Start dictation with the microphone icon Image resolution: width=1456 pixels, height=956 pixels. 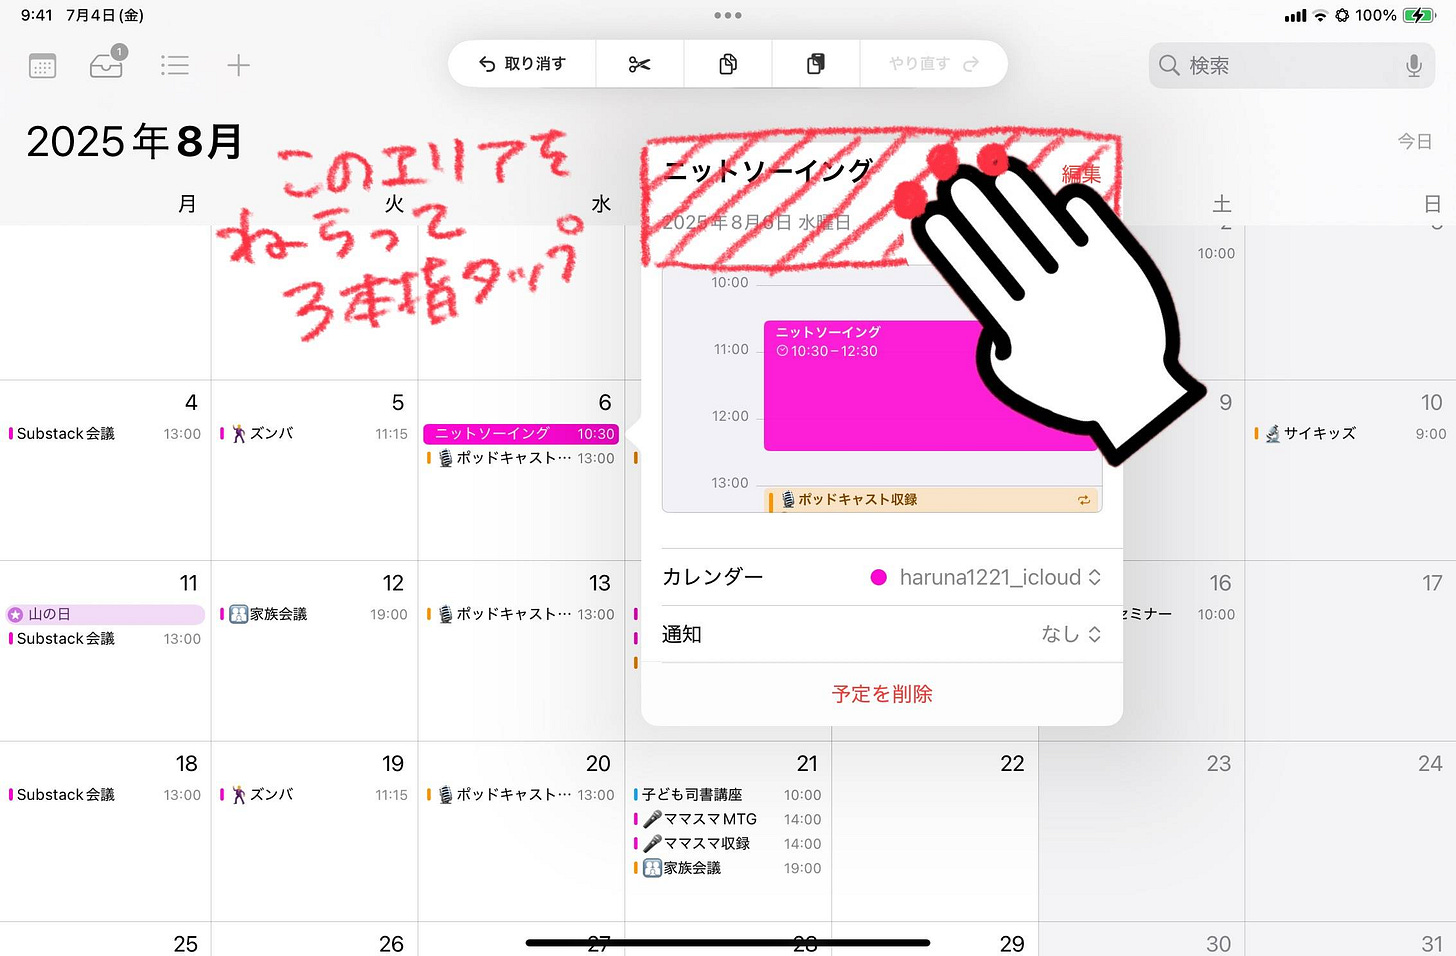[1414, 66]
